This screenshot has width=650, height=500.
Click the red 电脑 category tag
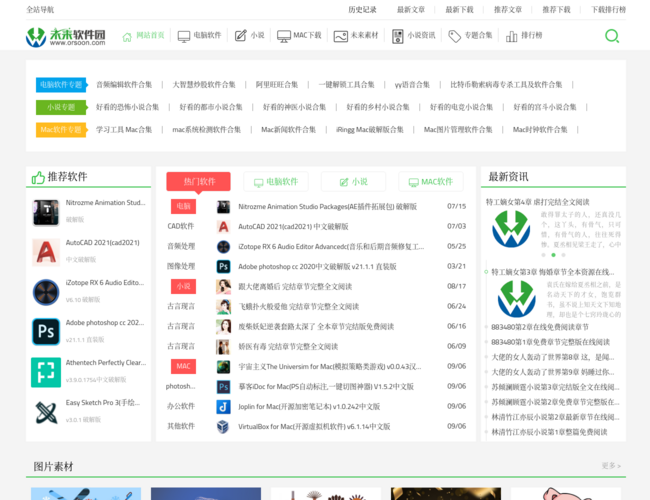click(183, 206)
